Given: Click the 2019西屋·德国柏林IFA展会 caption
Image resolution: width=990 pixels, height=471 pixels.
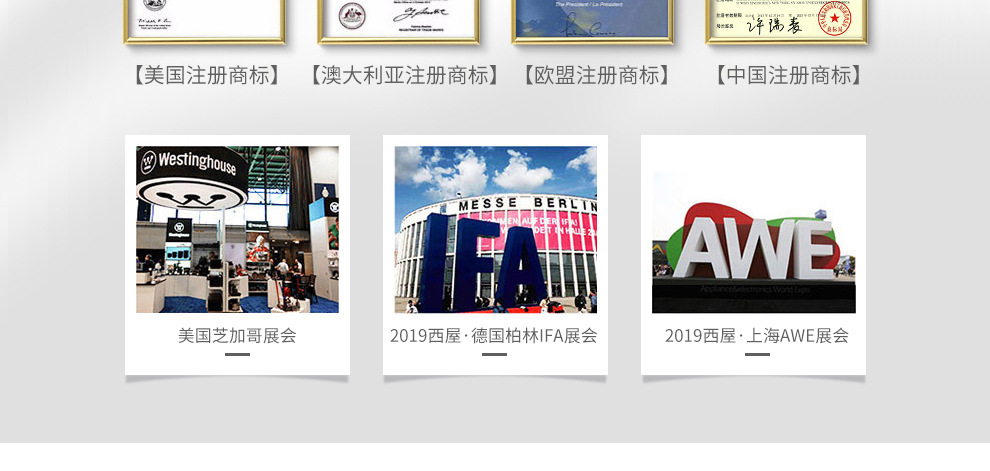Looking at the screenshot, I should [x=494, y=335].
